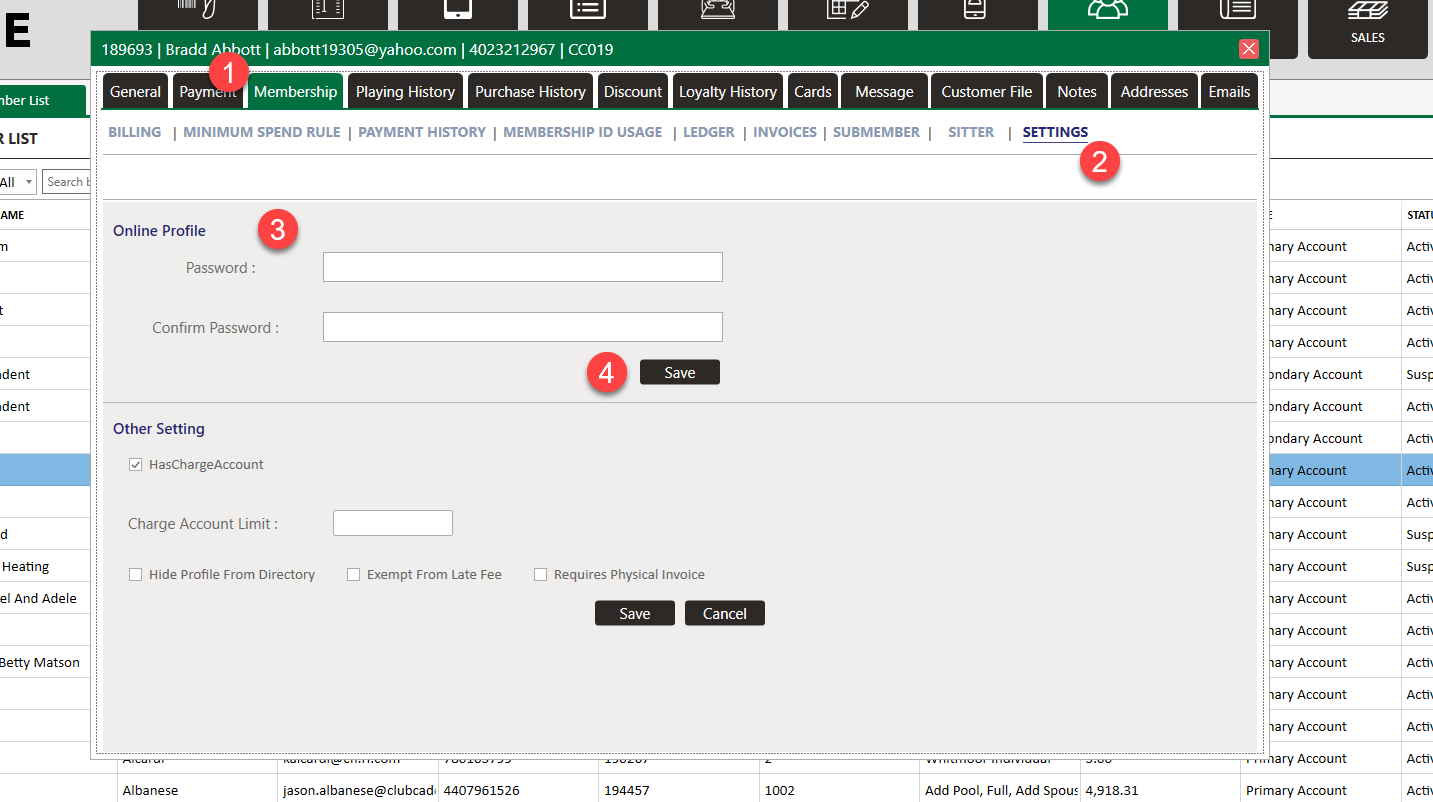Focus the Charge Account Limit field
The image size is (1433, 802).
[392, 523]
